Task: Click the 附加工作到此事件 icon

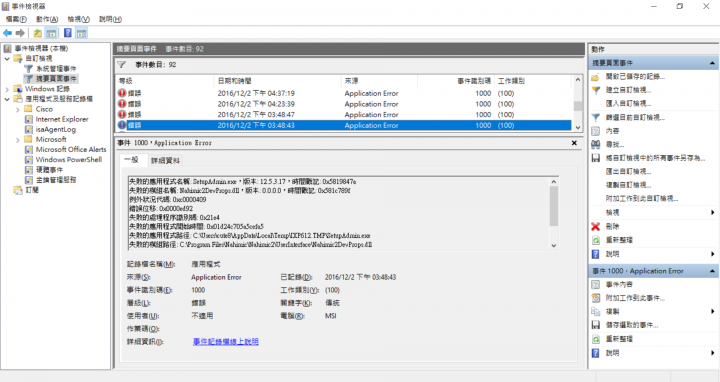Action: point(596,298)
